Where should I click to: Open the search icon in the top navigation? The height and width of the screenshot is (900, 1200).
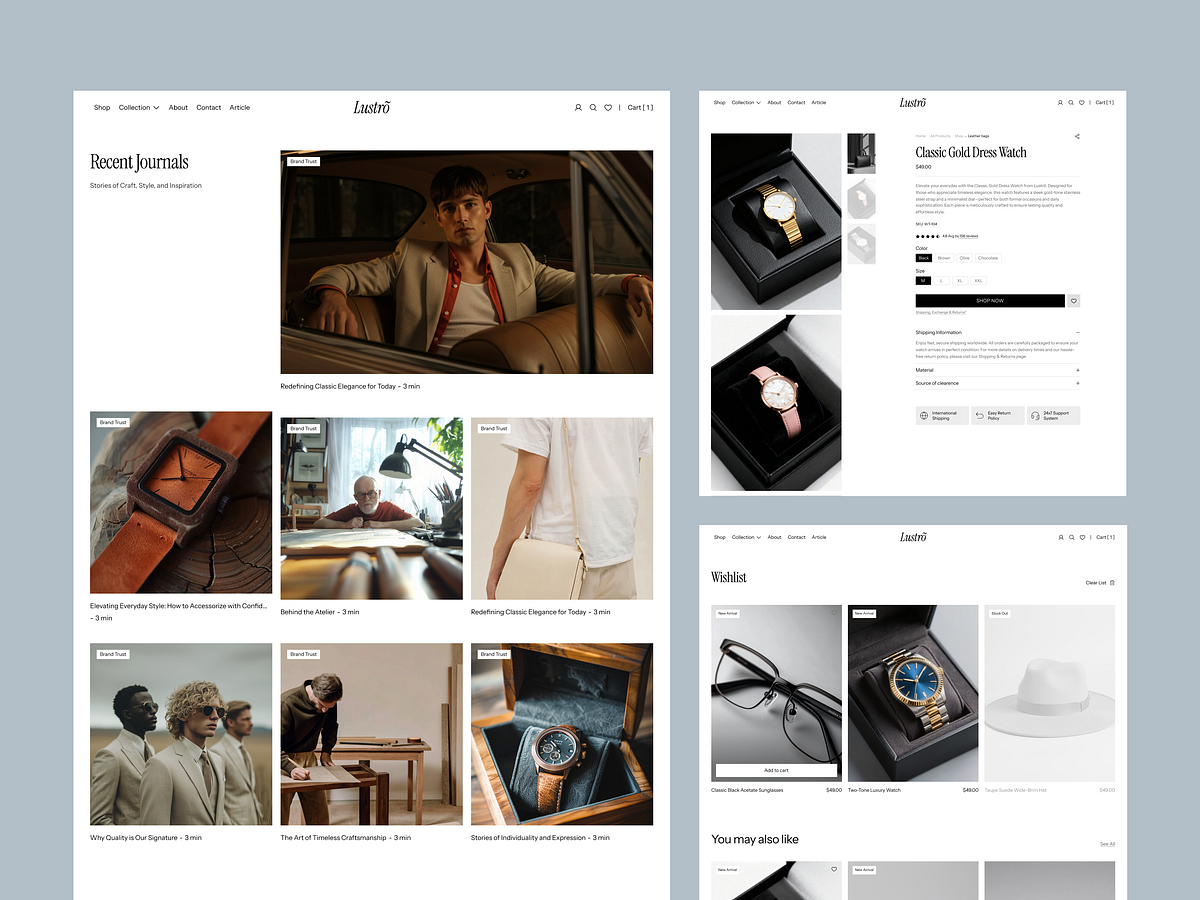click(593, 107)
